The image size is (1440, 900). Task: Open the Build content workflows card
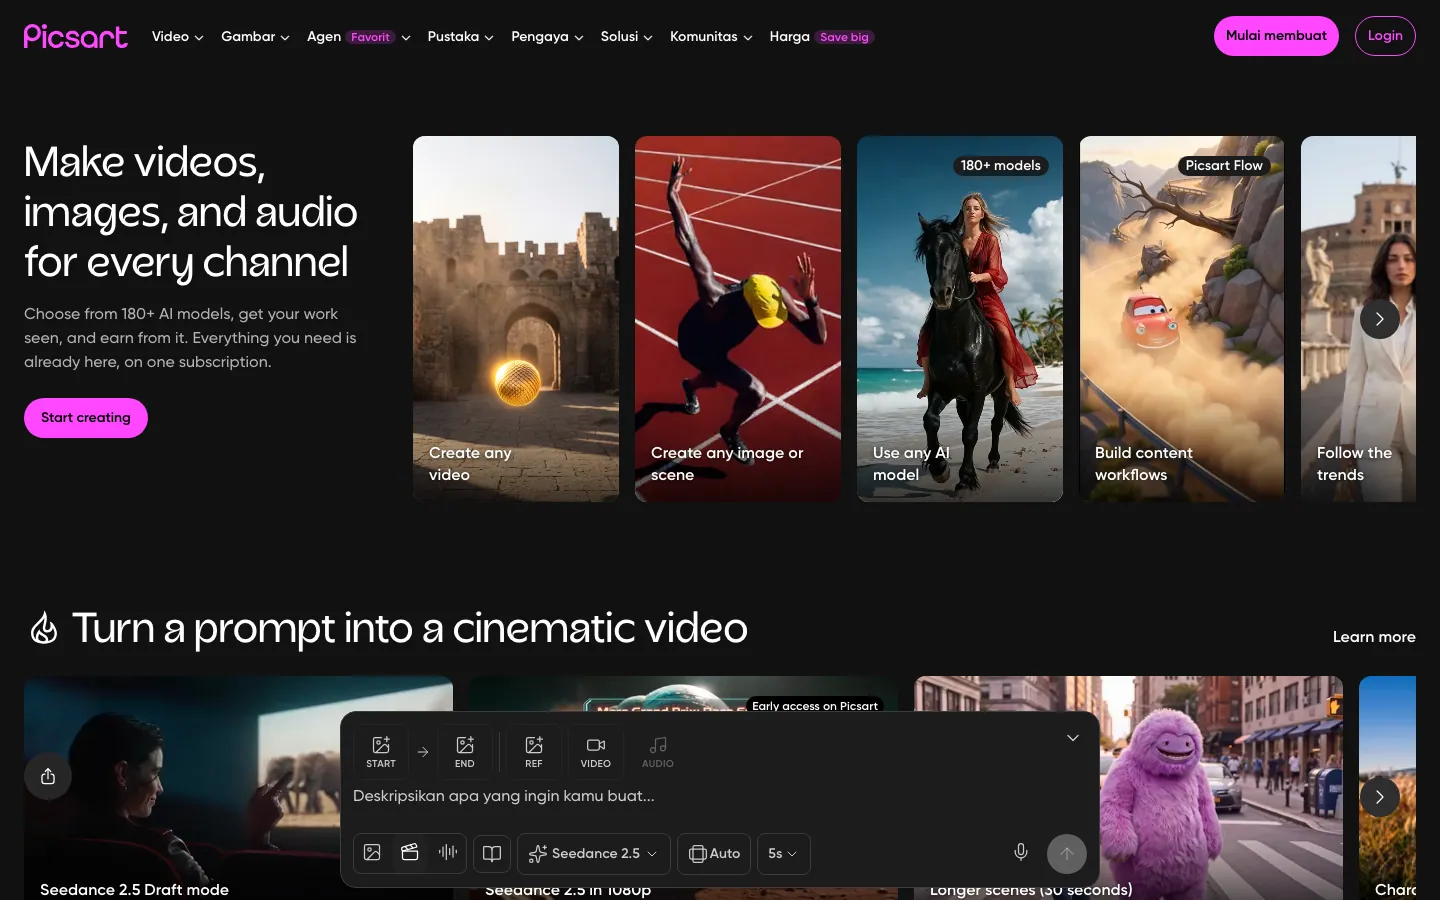point(1182,319)
